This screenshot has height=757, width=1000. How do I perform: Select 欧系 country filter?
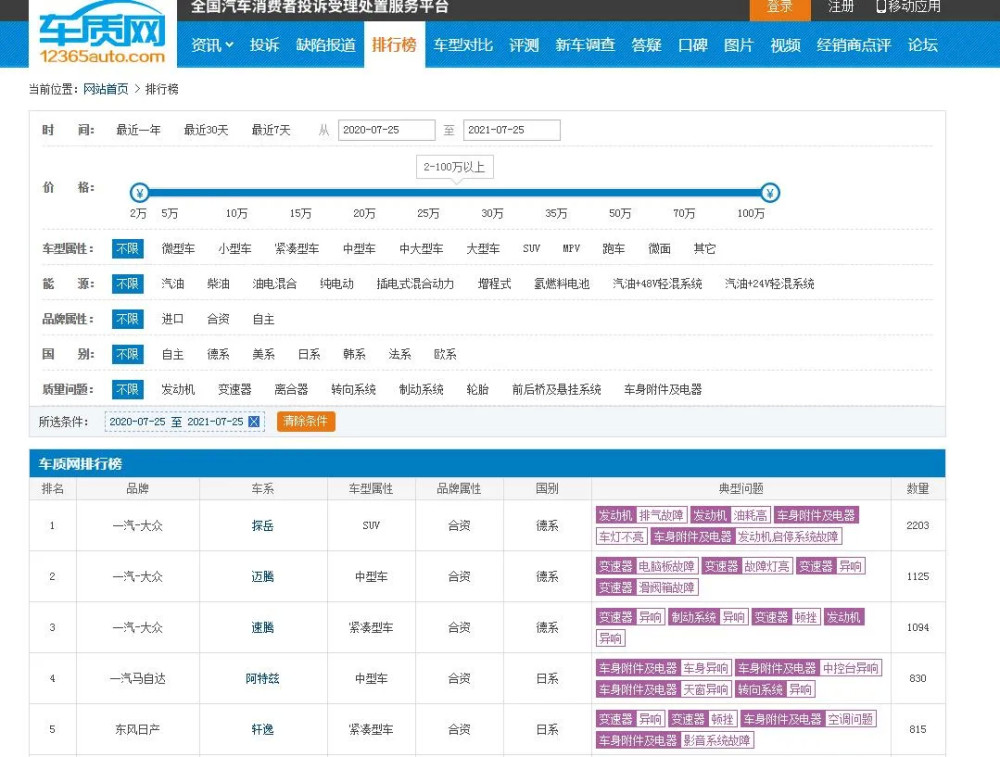tap(445, 354)
